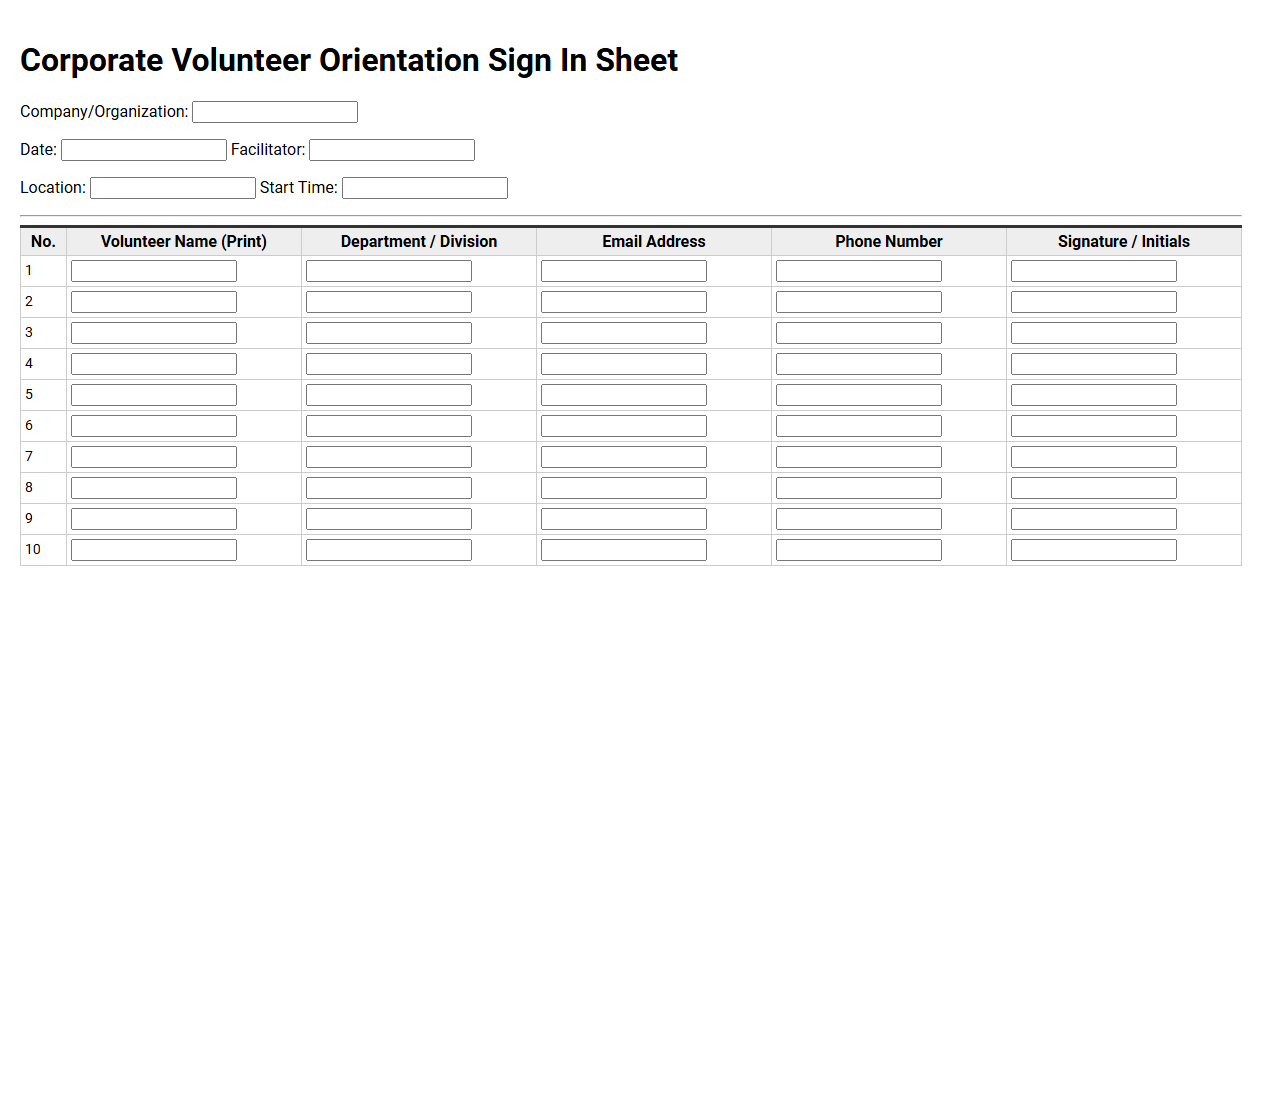Click the 'Email Address' column header

[654, 242]
